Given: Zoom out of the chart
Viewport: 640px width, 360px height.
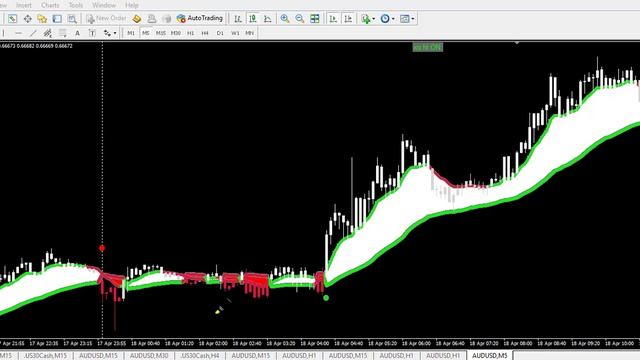Looking at the screenshot, I should point(300,18).
